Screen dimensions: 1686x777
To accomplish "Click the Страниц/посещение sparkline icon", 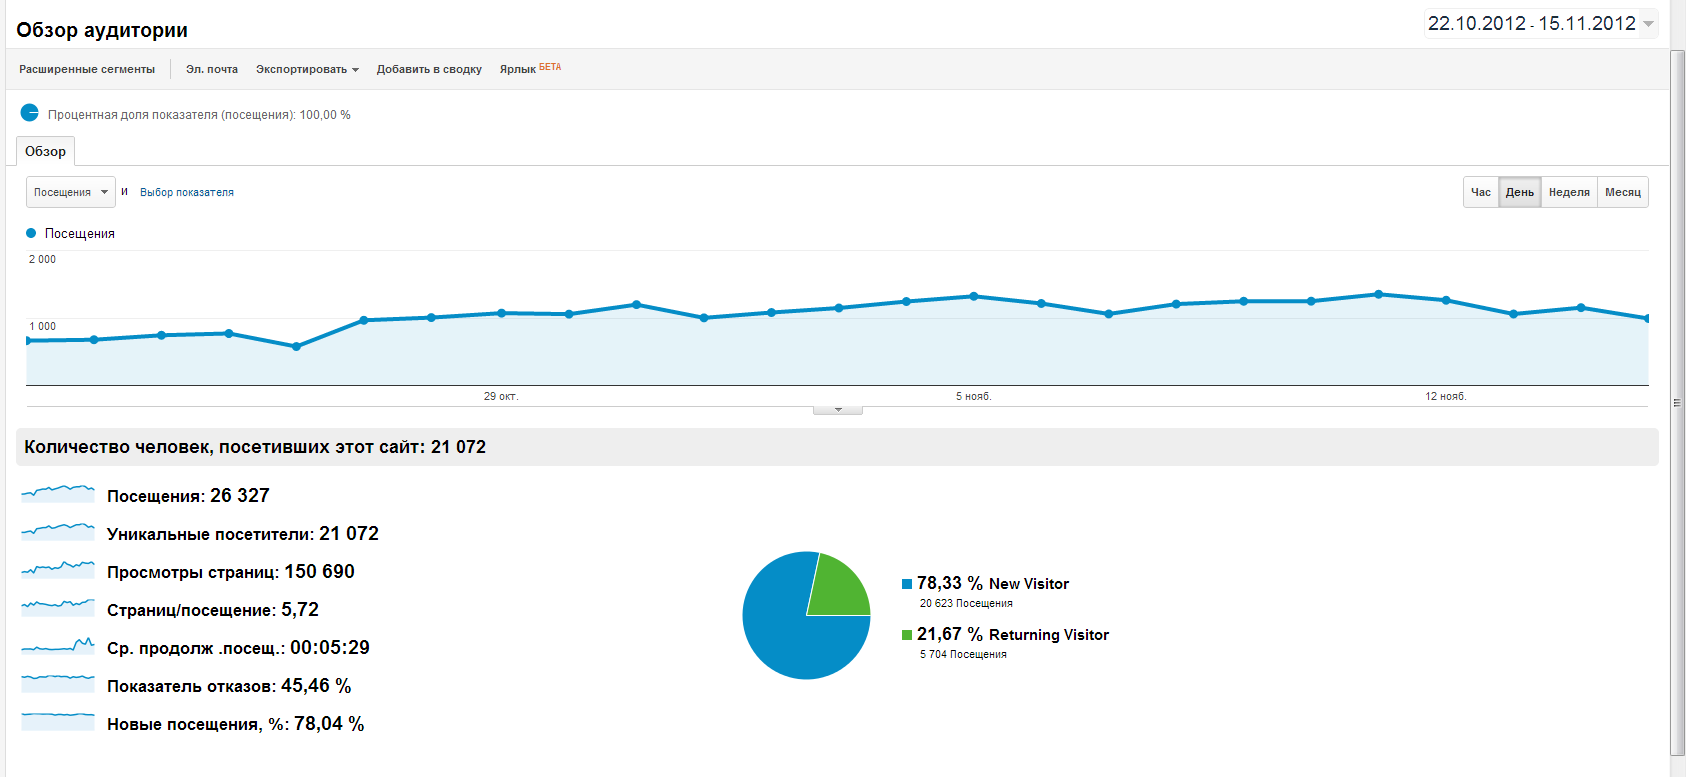I will click(58, 608).
